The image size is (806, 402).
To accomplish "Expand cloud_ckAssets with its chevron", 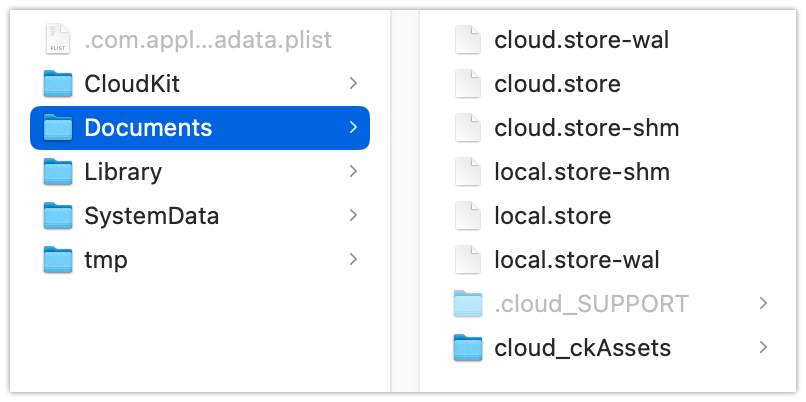I will point(763,348).
